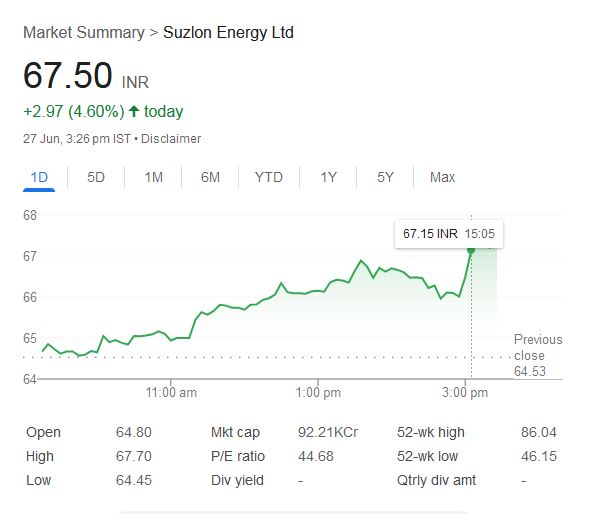Screen dimensions: 614x514
Task: Open the 1M chart range
Action: point(153,177)
